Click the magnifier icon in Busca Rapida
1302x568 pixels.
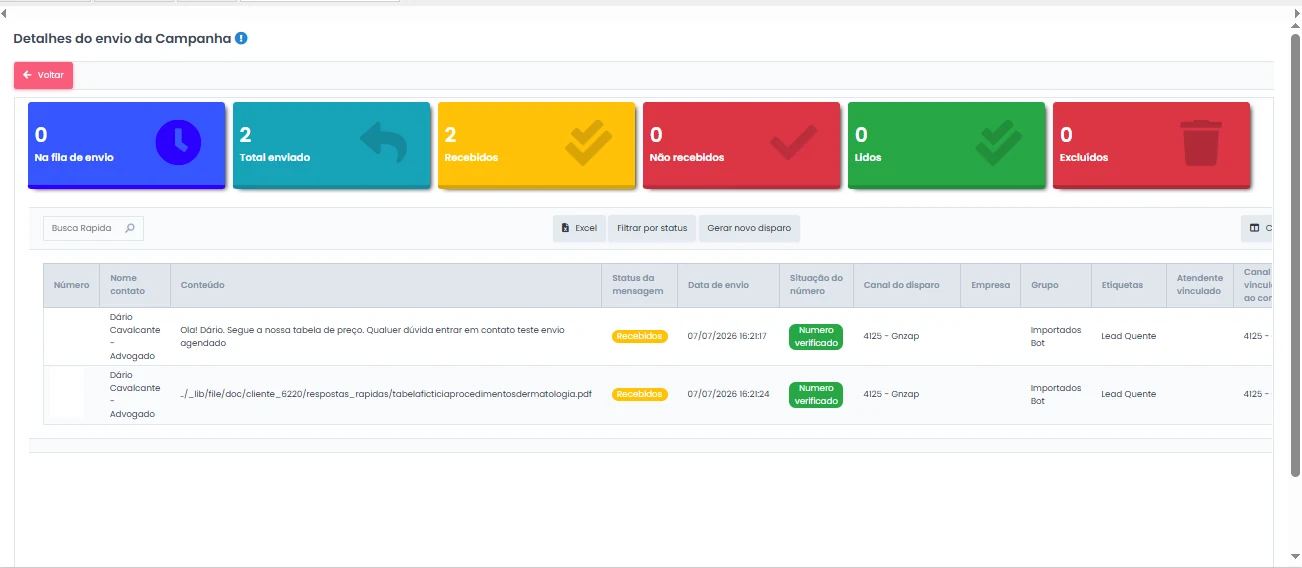click(x=130, y=228)
